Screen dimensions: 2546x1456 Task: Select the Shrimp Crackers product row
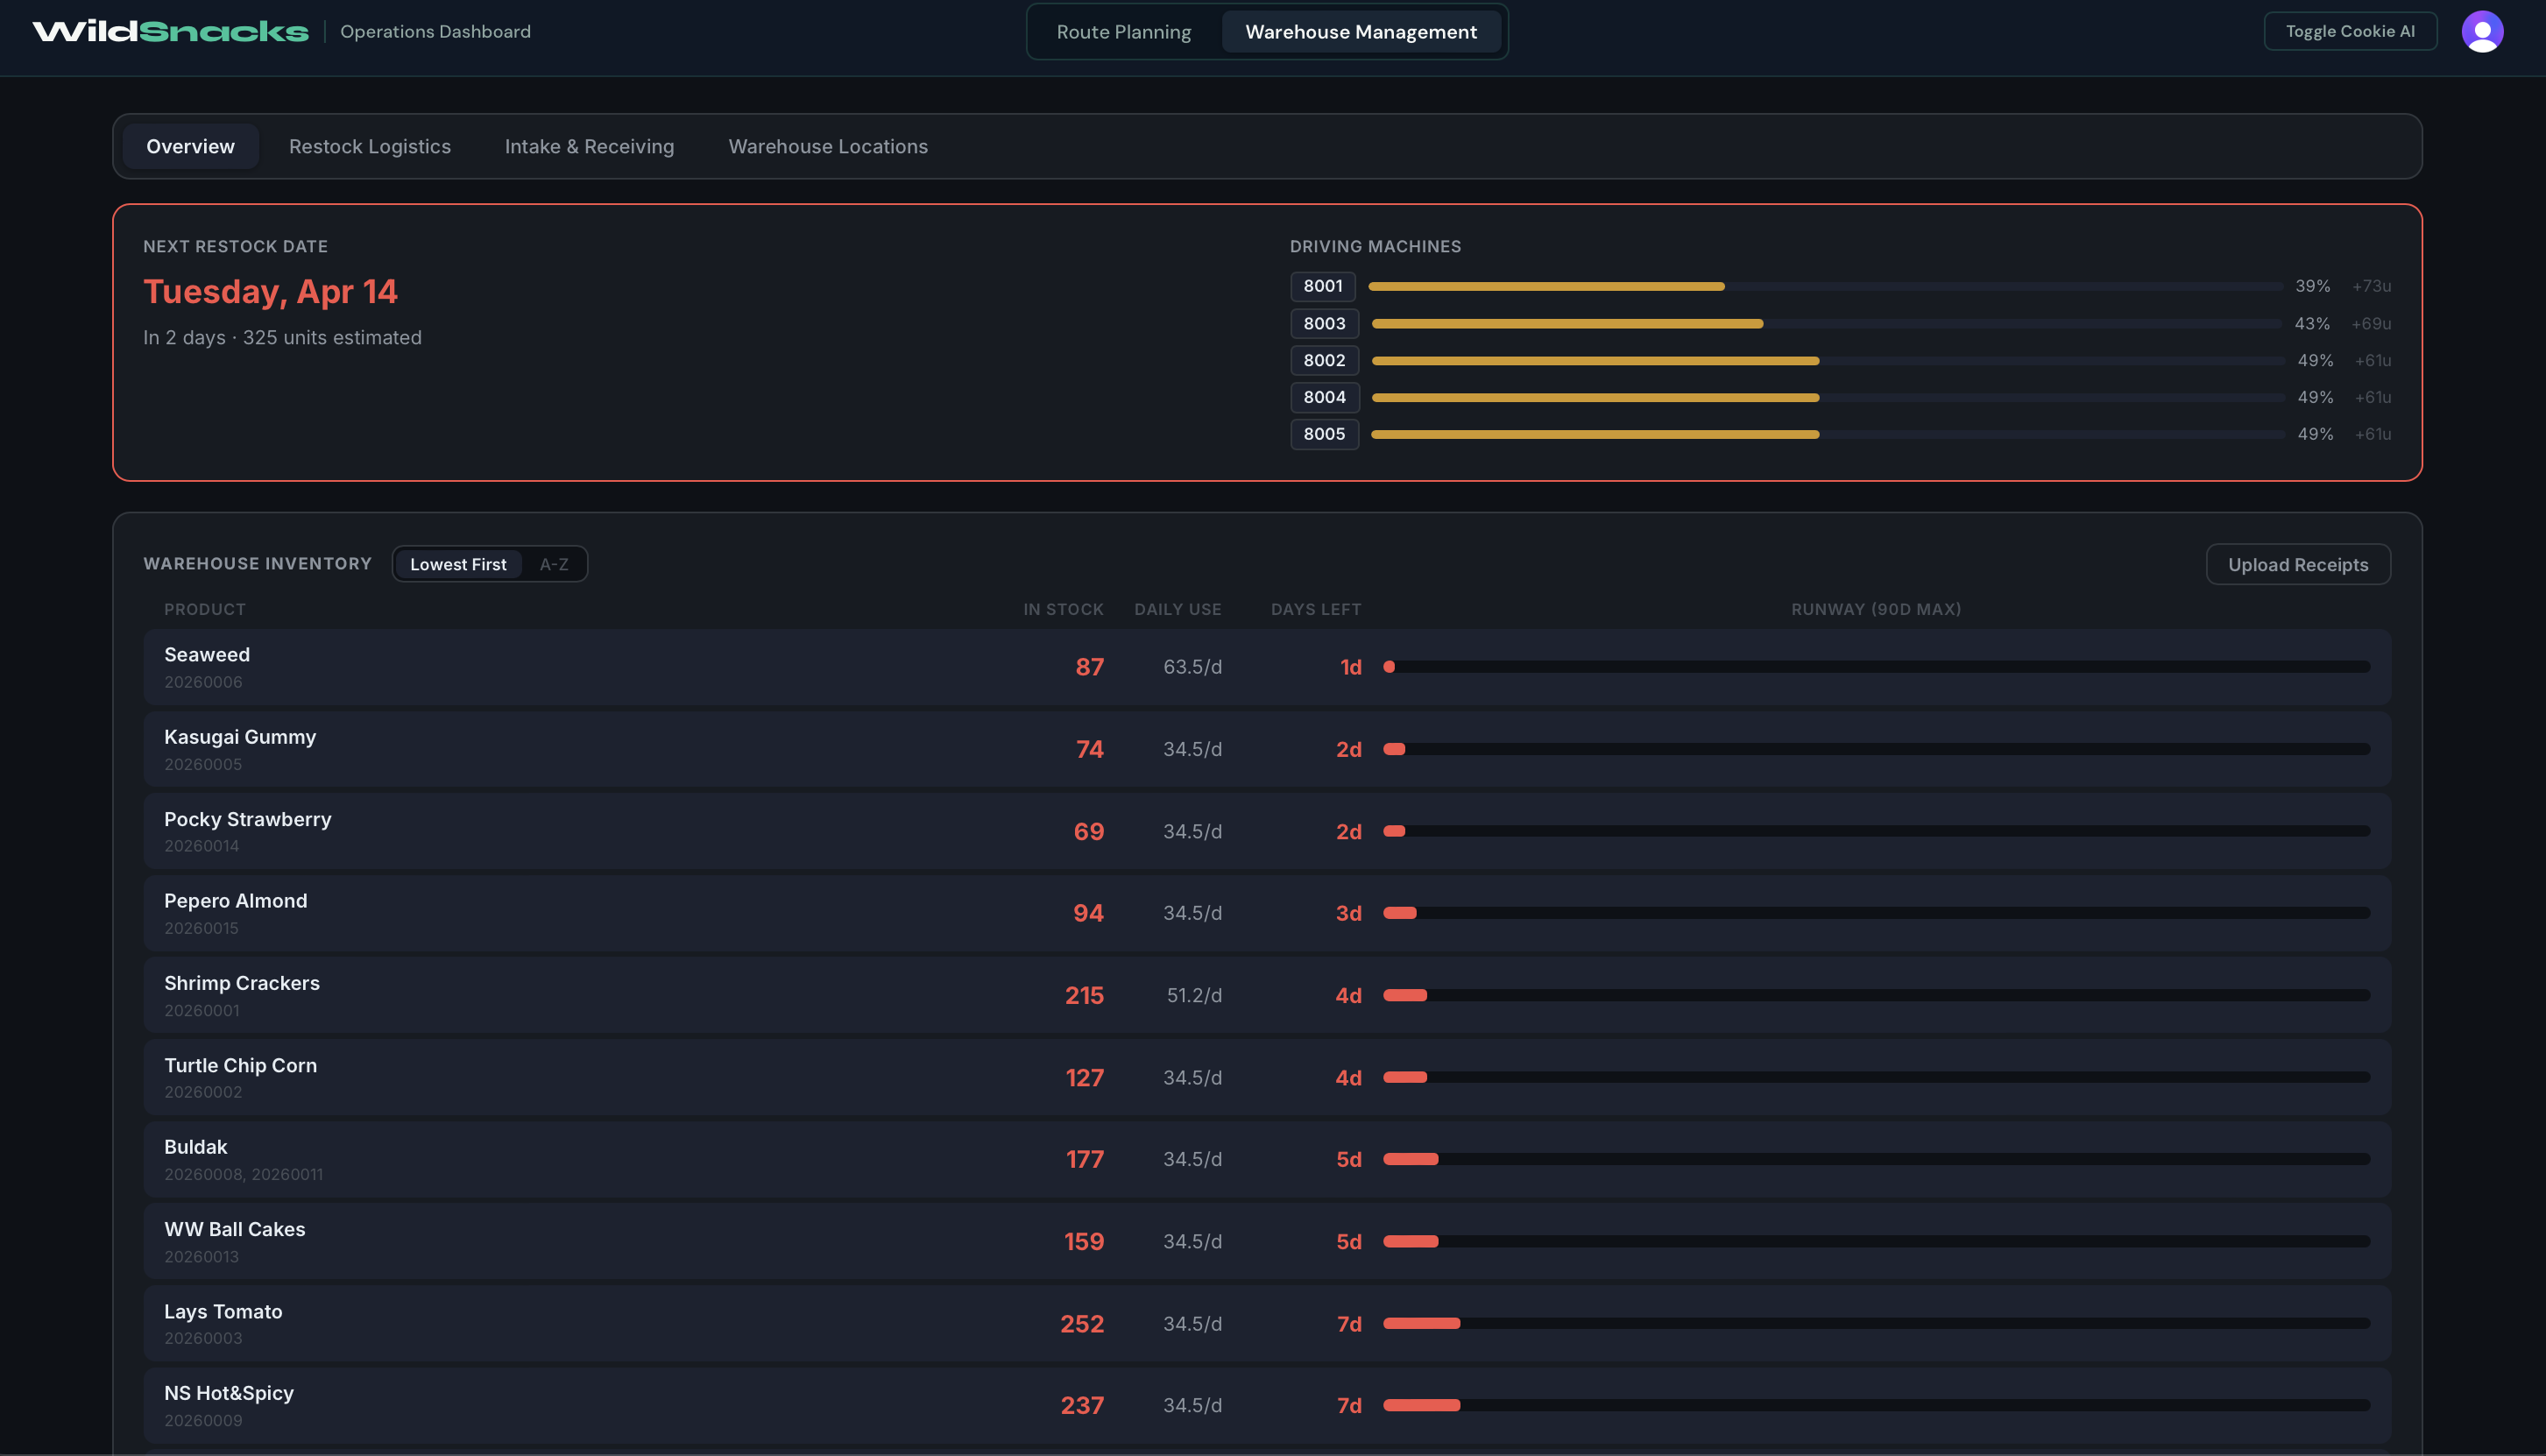[600, 995]
